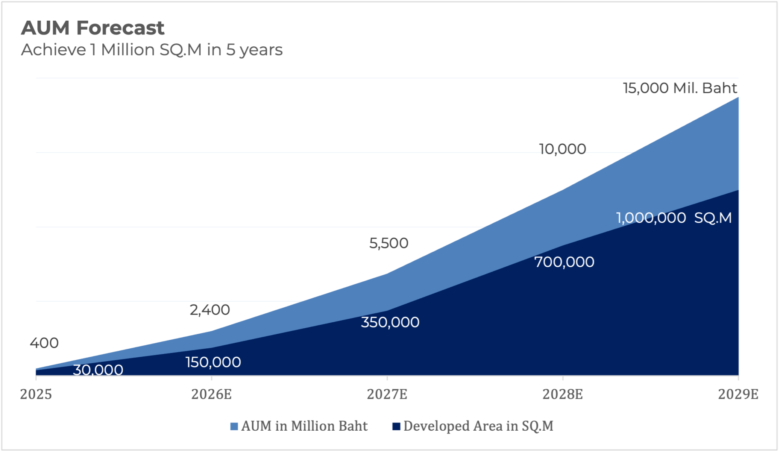The width and height of the screenshot is (780, 451).
Task: Click the '10,000' AUM data label
Action: (x=562, y=149)
